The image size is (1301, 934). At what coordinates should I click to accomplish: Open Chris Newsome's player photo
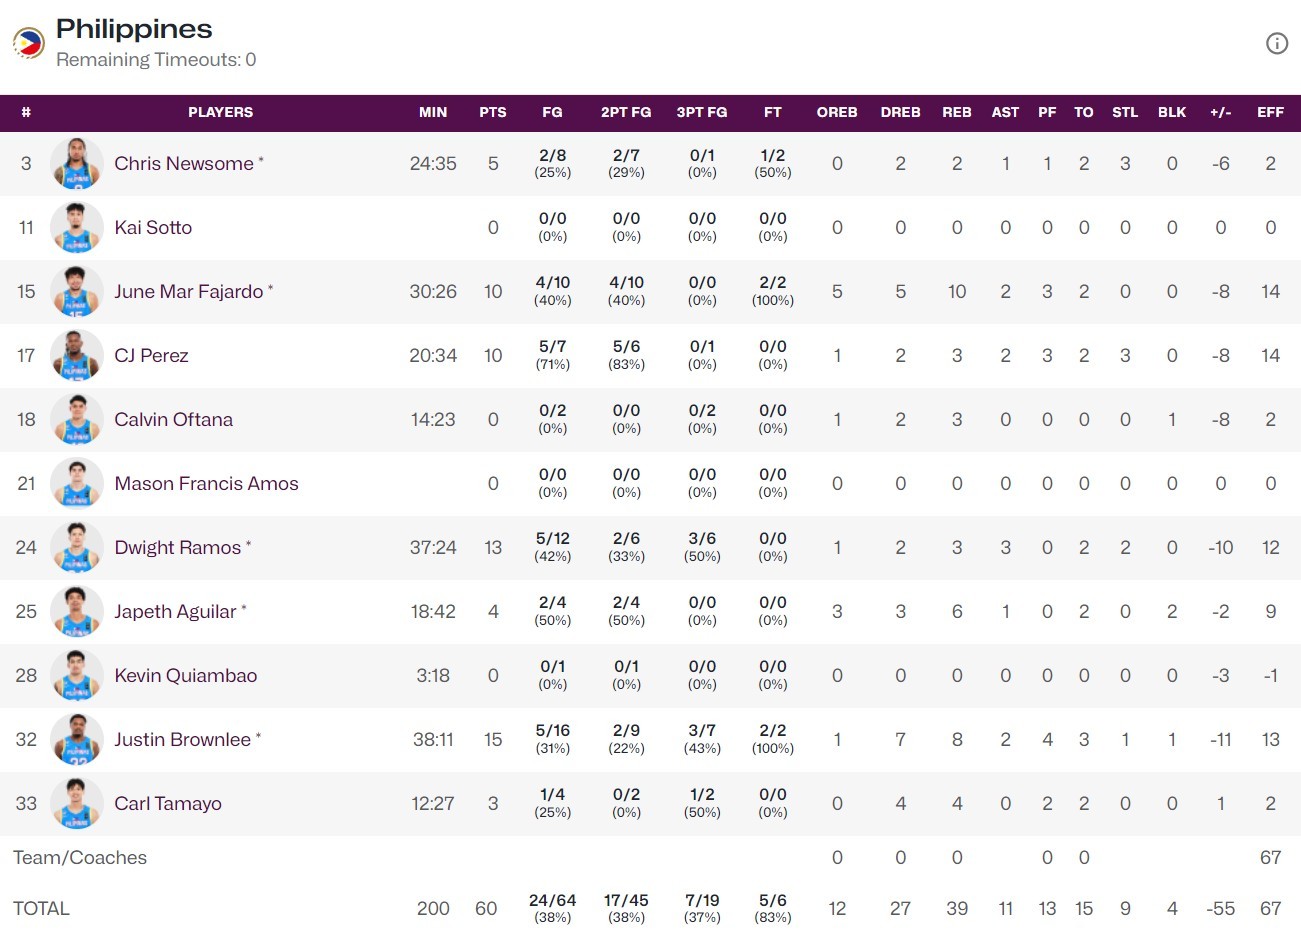[x=77, y=164]
